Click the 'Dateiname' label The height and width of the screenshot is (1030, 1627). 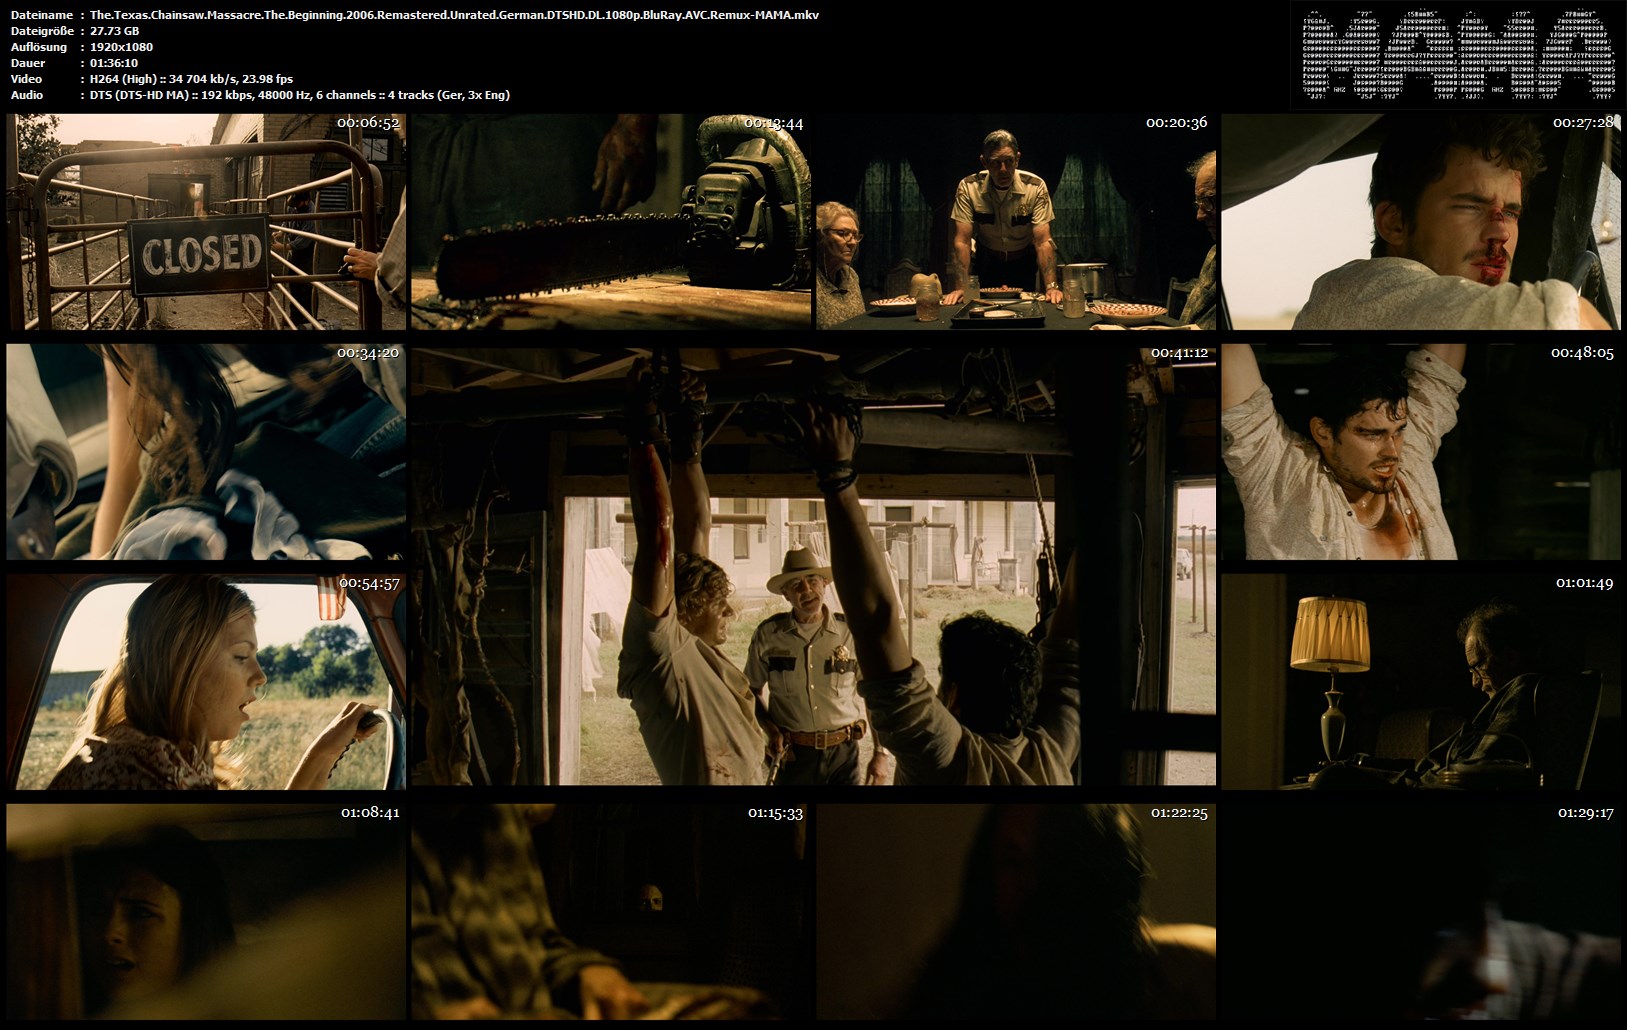pos(41,15)
